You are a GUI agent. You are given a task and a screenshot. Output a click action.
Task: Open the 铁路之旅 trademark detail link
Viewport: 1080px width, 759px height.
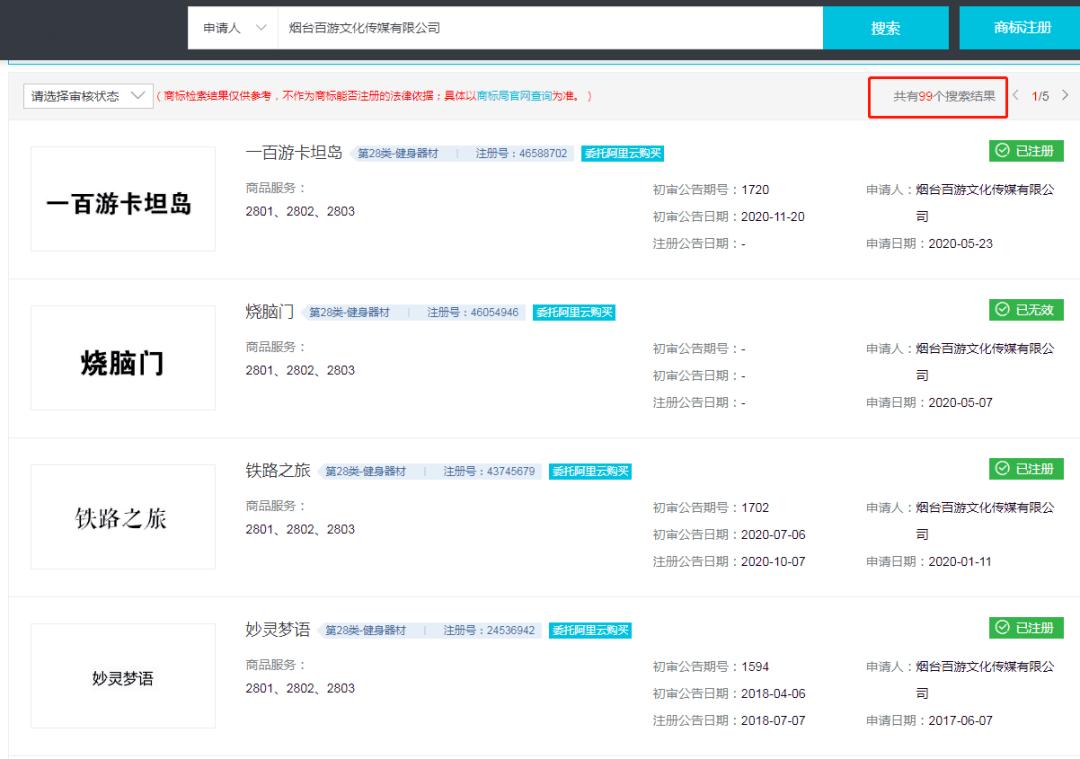(275, 469)
